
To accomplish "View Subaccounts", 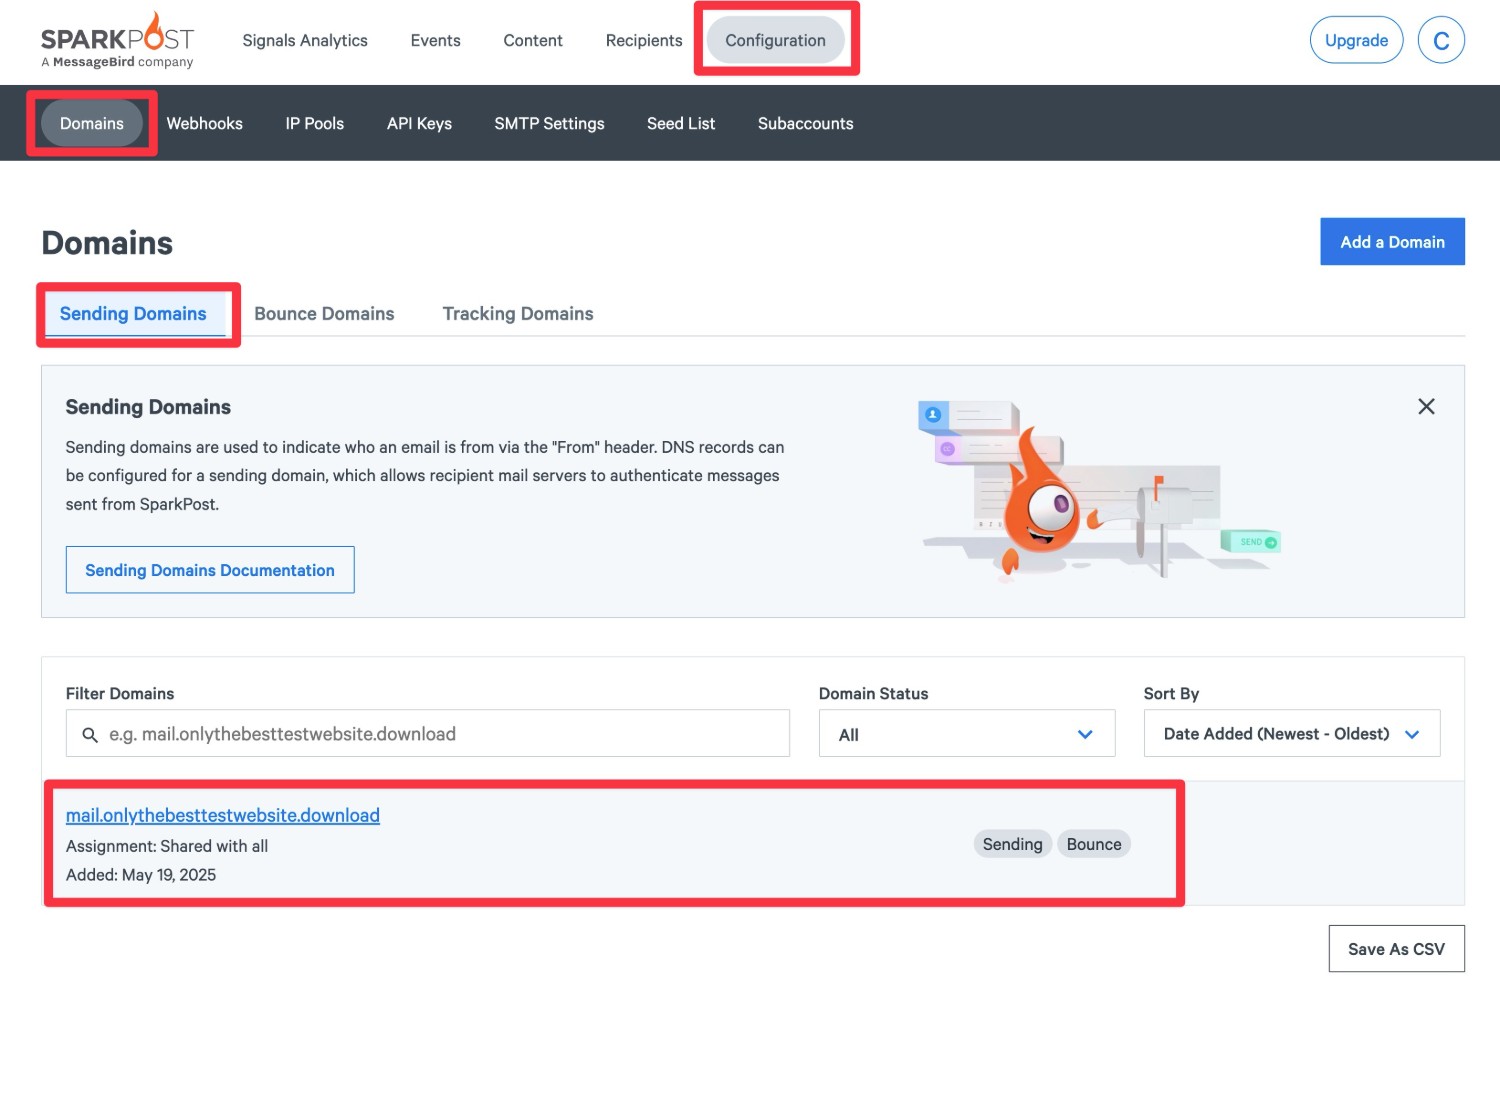I will pos(805,123).
